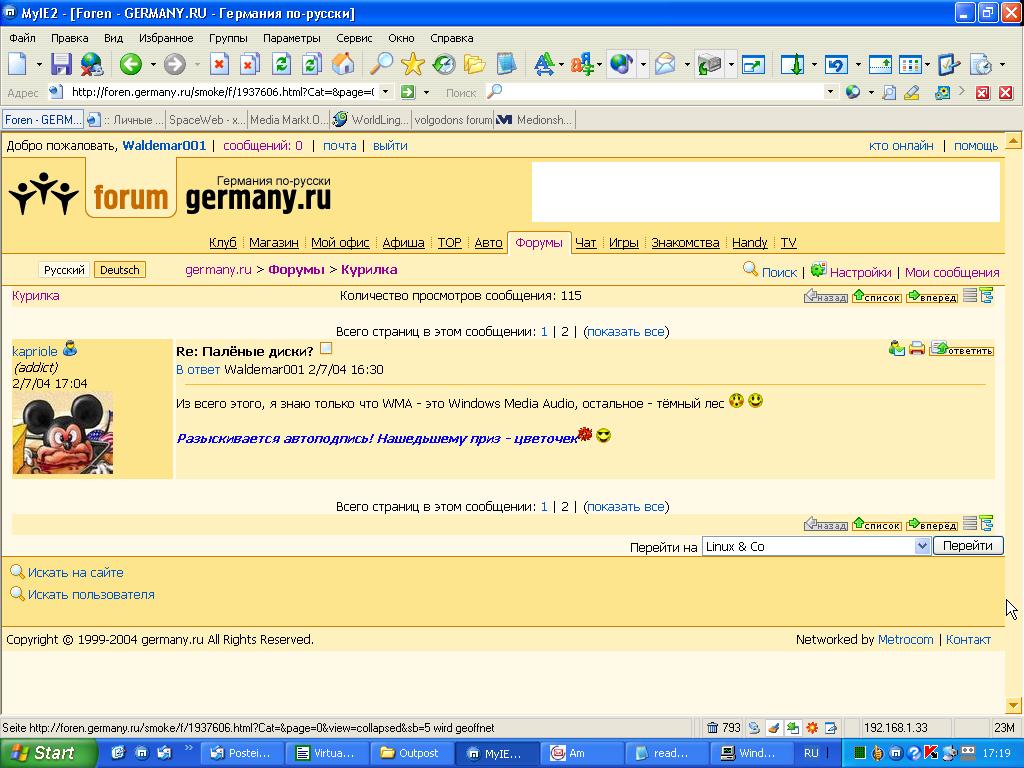The height and width of the screenshot is (768, 1024).
Task: Switch to the SpaceWeb browser tab
Action: [206, 120]
